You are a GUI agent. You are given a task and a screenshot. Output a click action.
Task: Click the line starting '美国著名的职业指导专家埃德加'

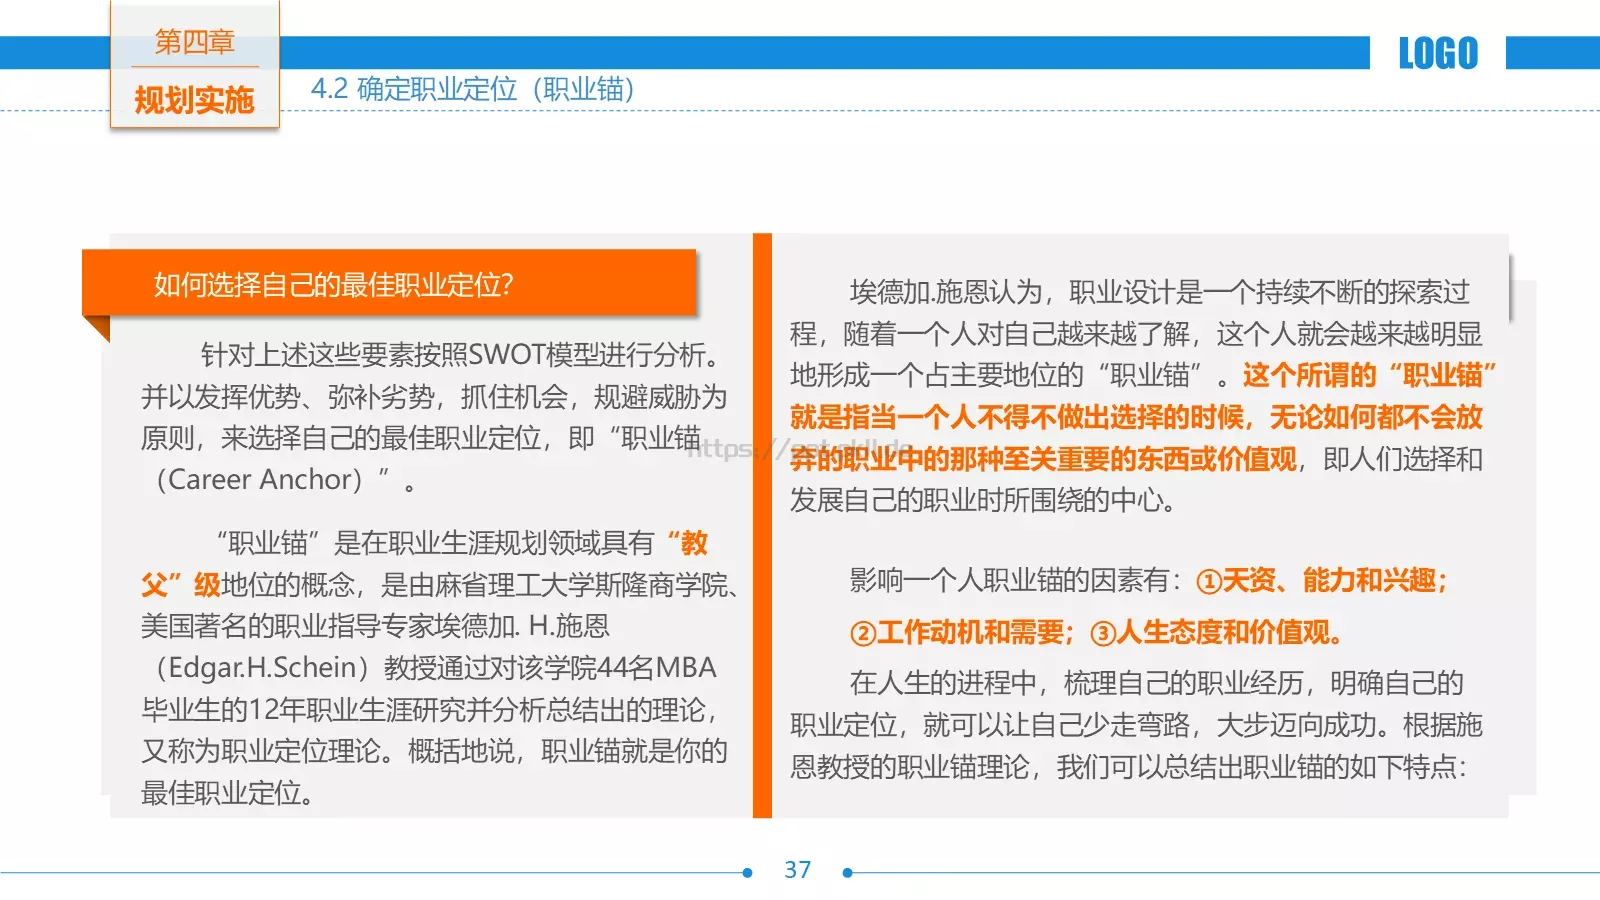point(375,626)
